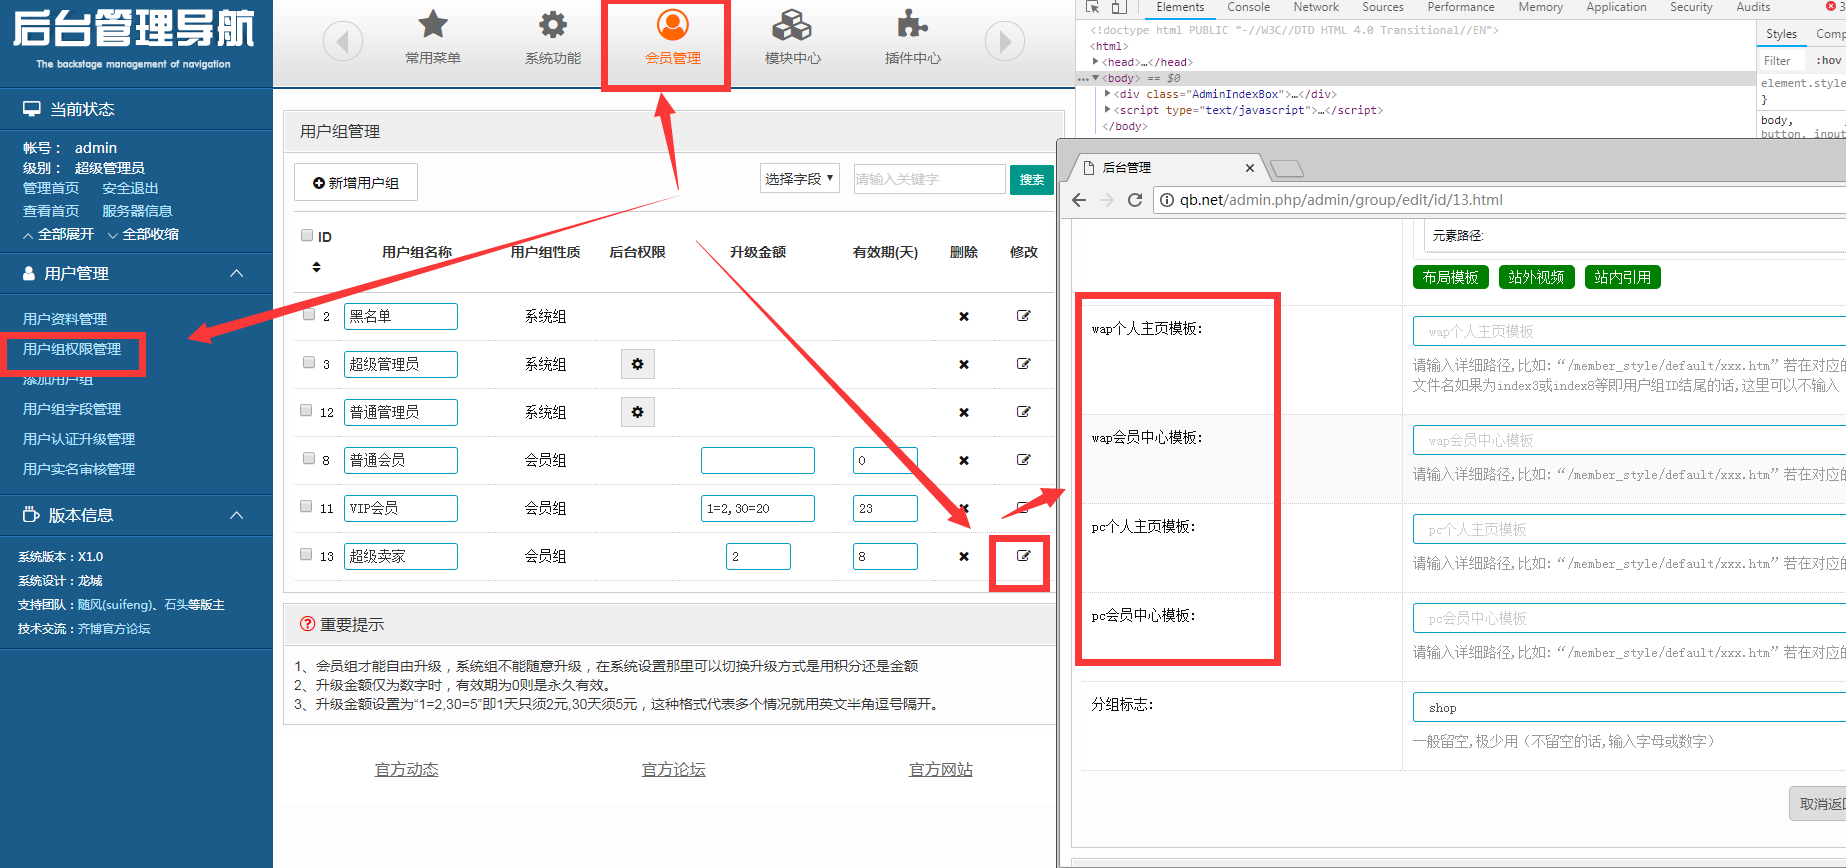Open backend permission settings for 超级管理员
The height and width of the screenshot is (868, 1846).
pyautogui.click(x=637, y=364)
